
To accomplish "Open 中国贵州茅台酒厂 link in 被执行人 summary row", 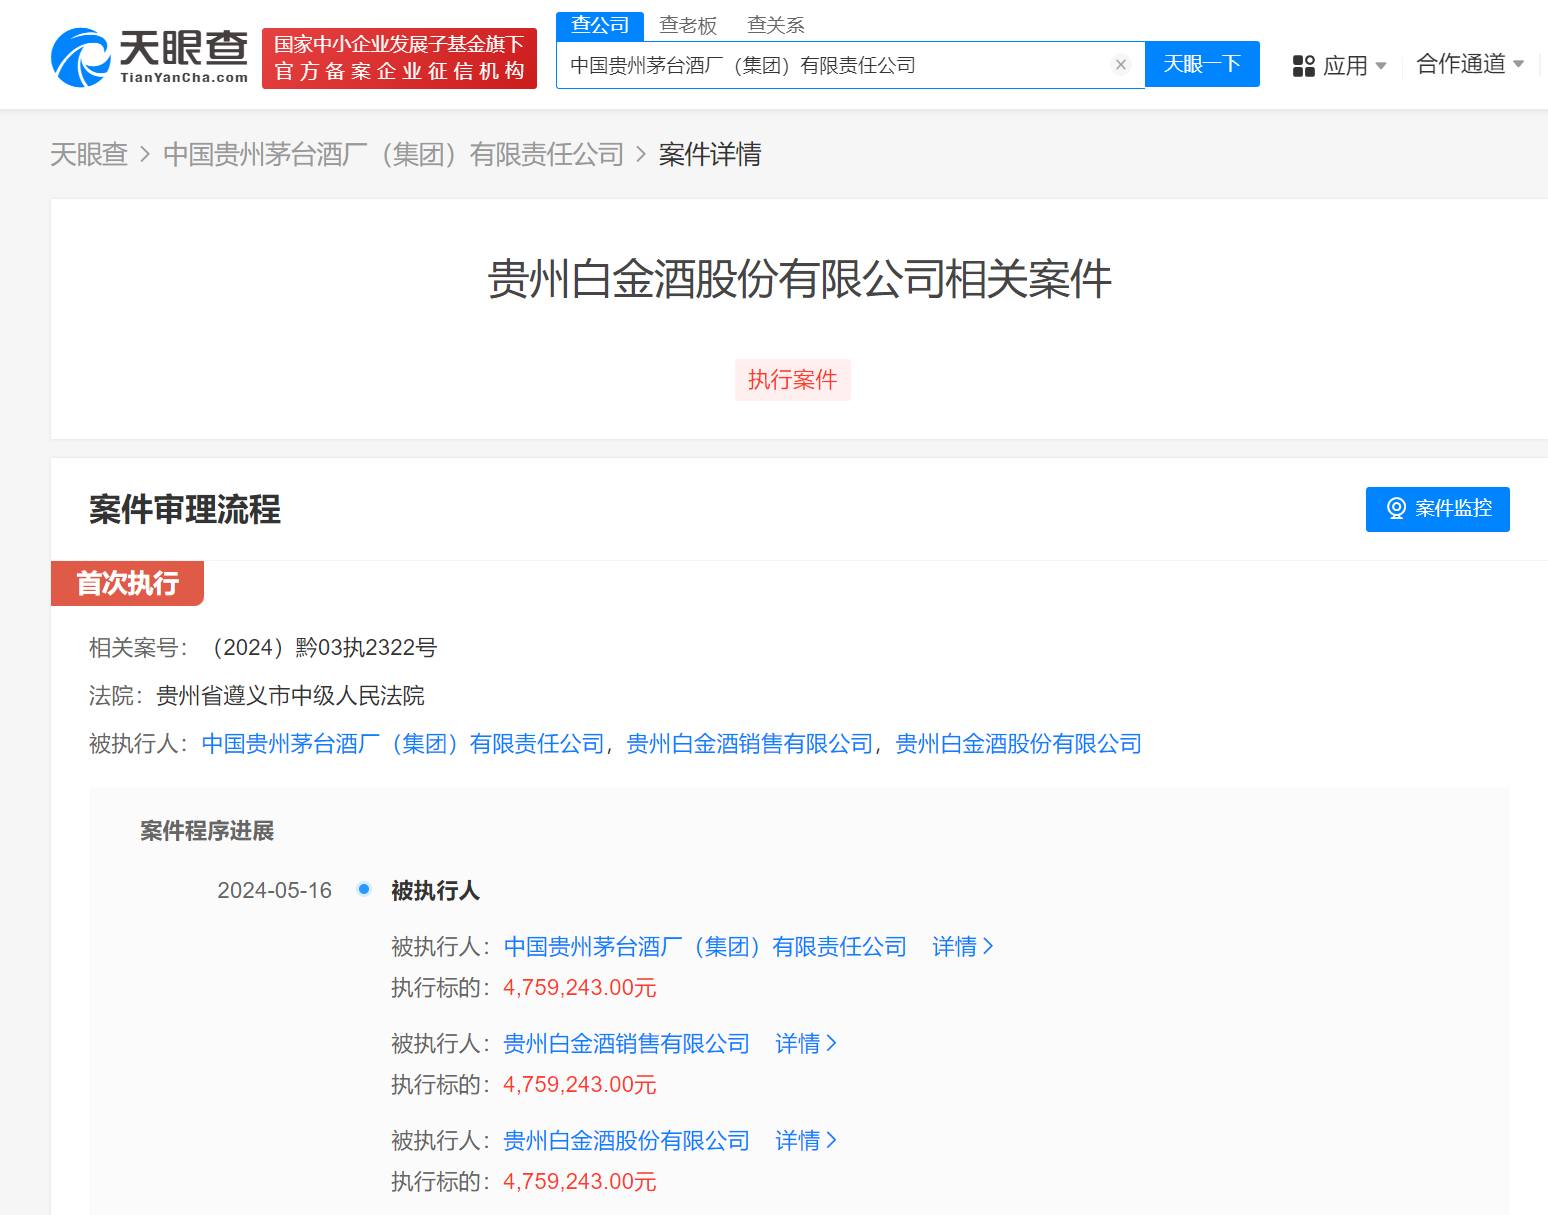I will tap(403, 744).
